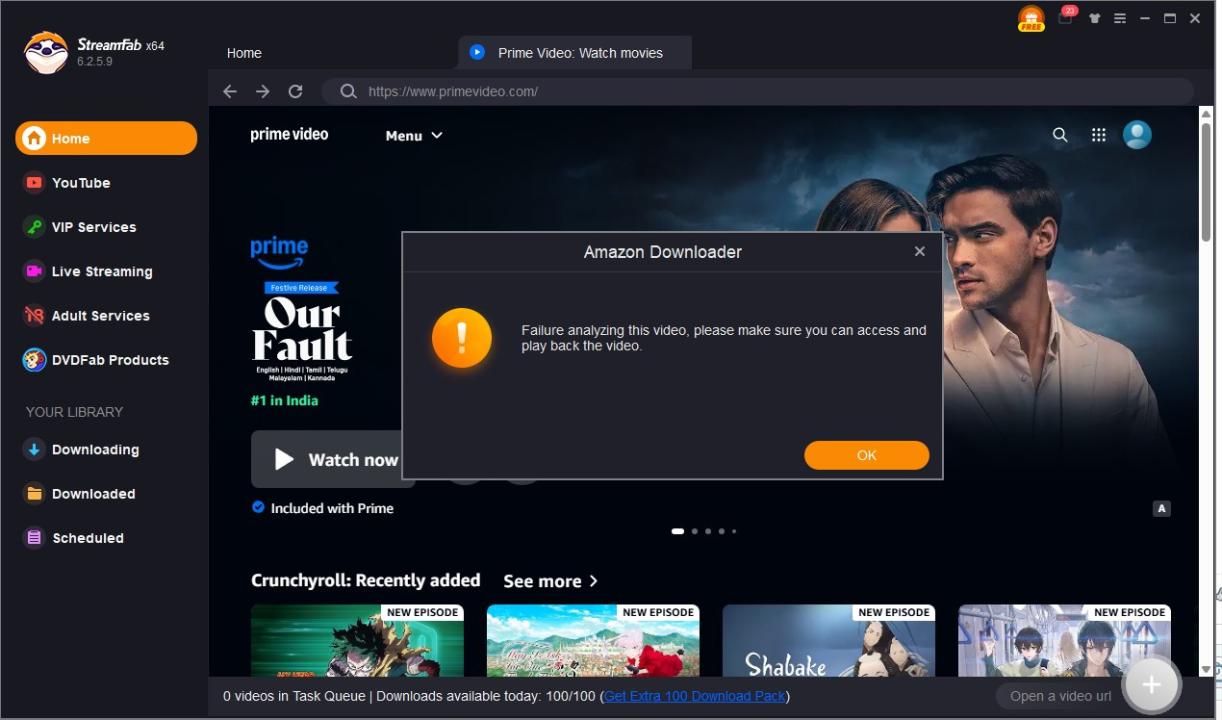Click the primevideo.com address bar
The image size is (1222, 720).
point(757,91)
